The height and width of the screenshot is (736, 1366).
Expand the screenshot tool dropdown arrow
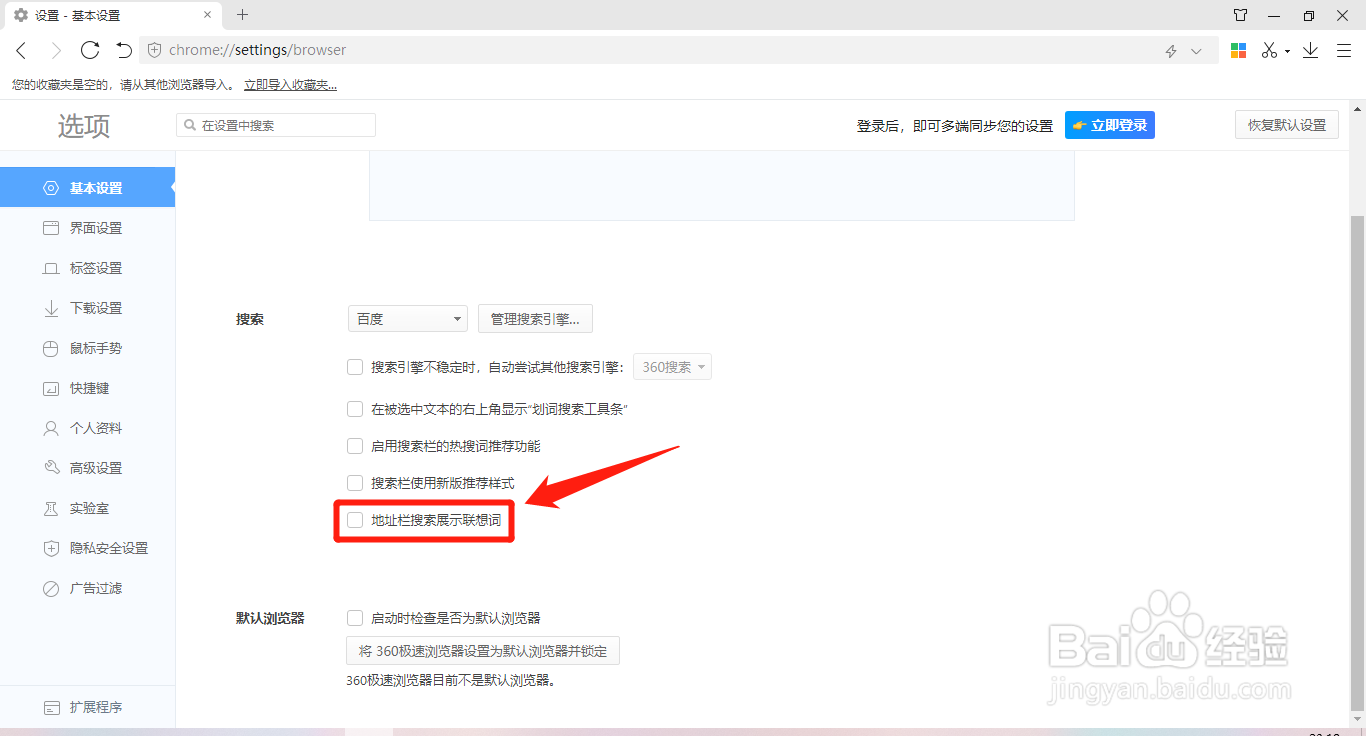[x=1287, y=51]
